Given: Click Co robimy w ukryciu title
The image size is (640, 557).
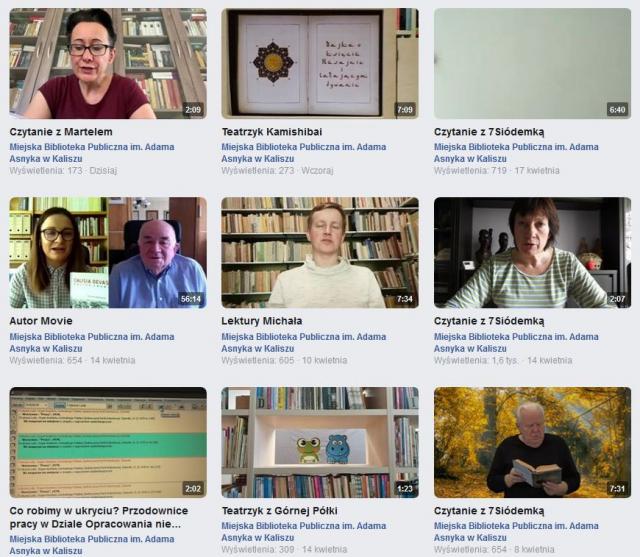Looking at the screenshot, I should pos(99,517).
